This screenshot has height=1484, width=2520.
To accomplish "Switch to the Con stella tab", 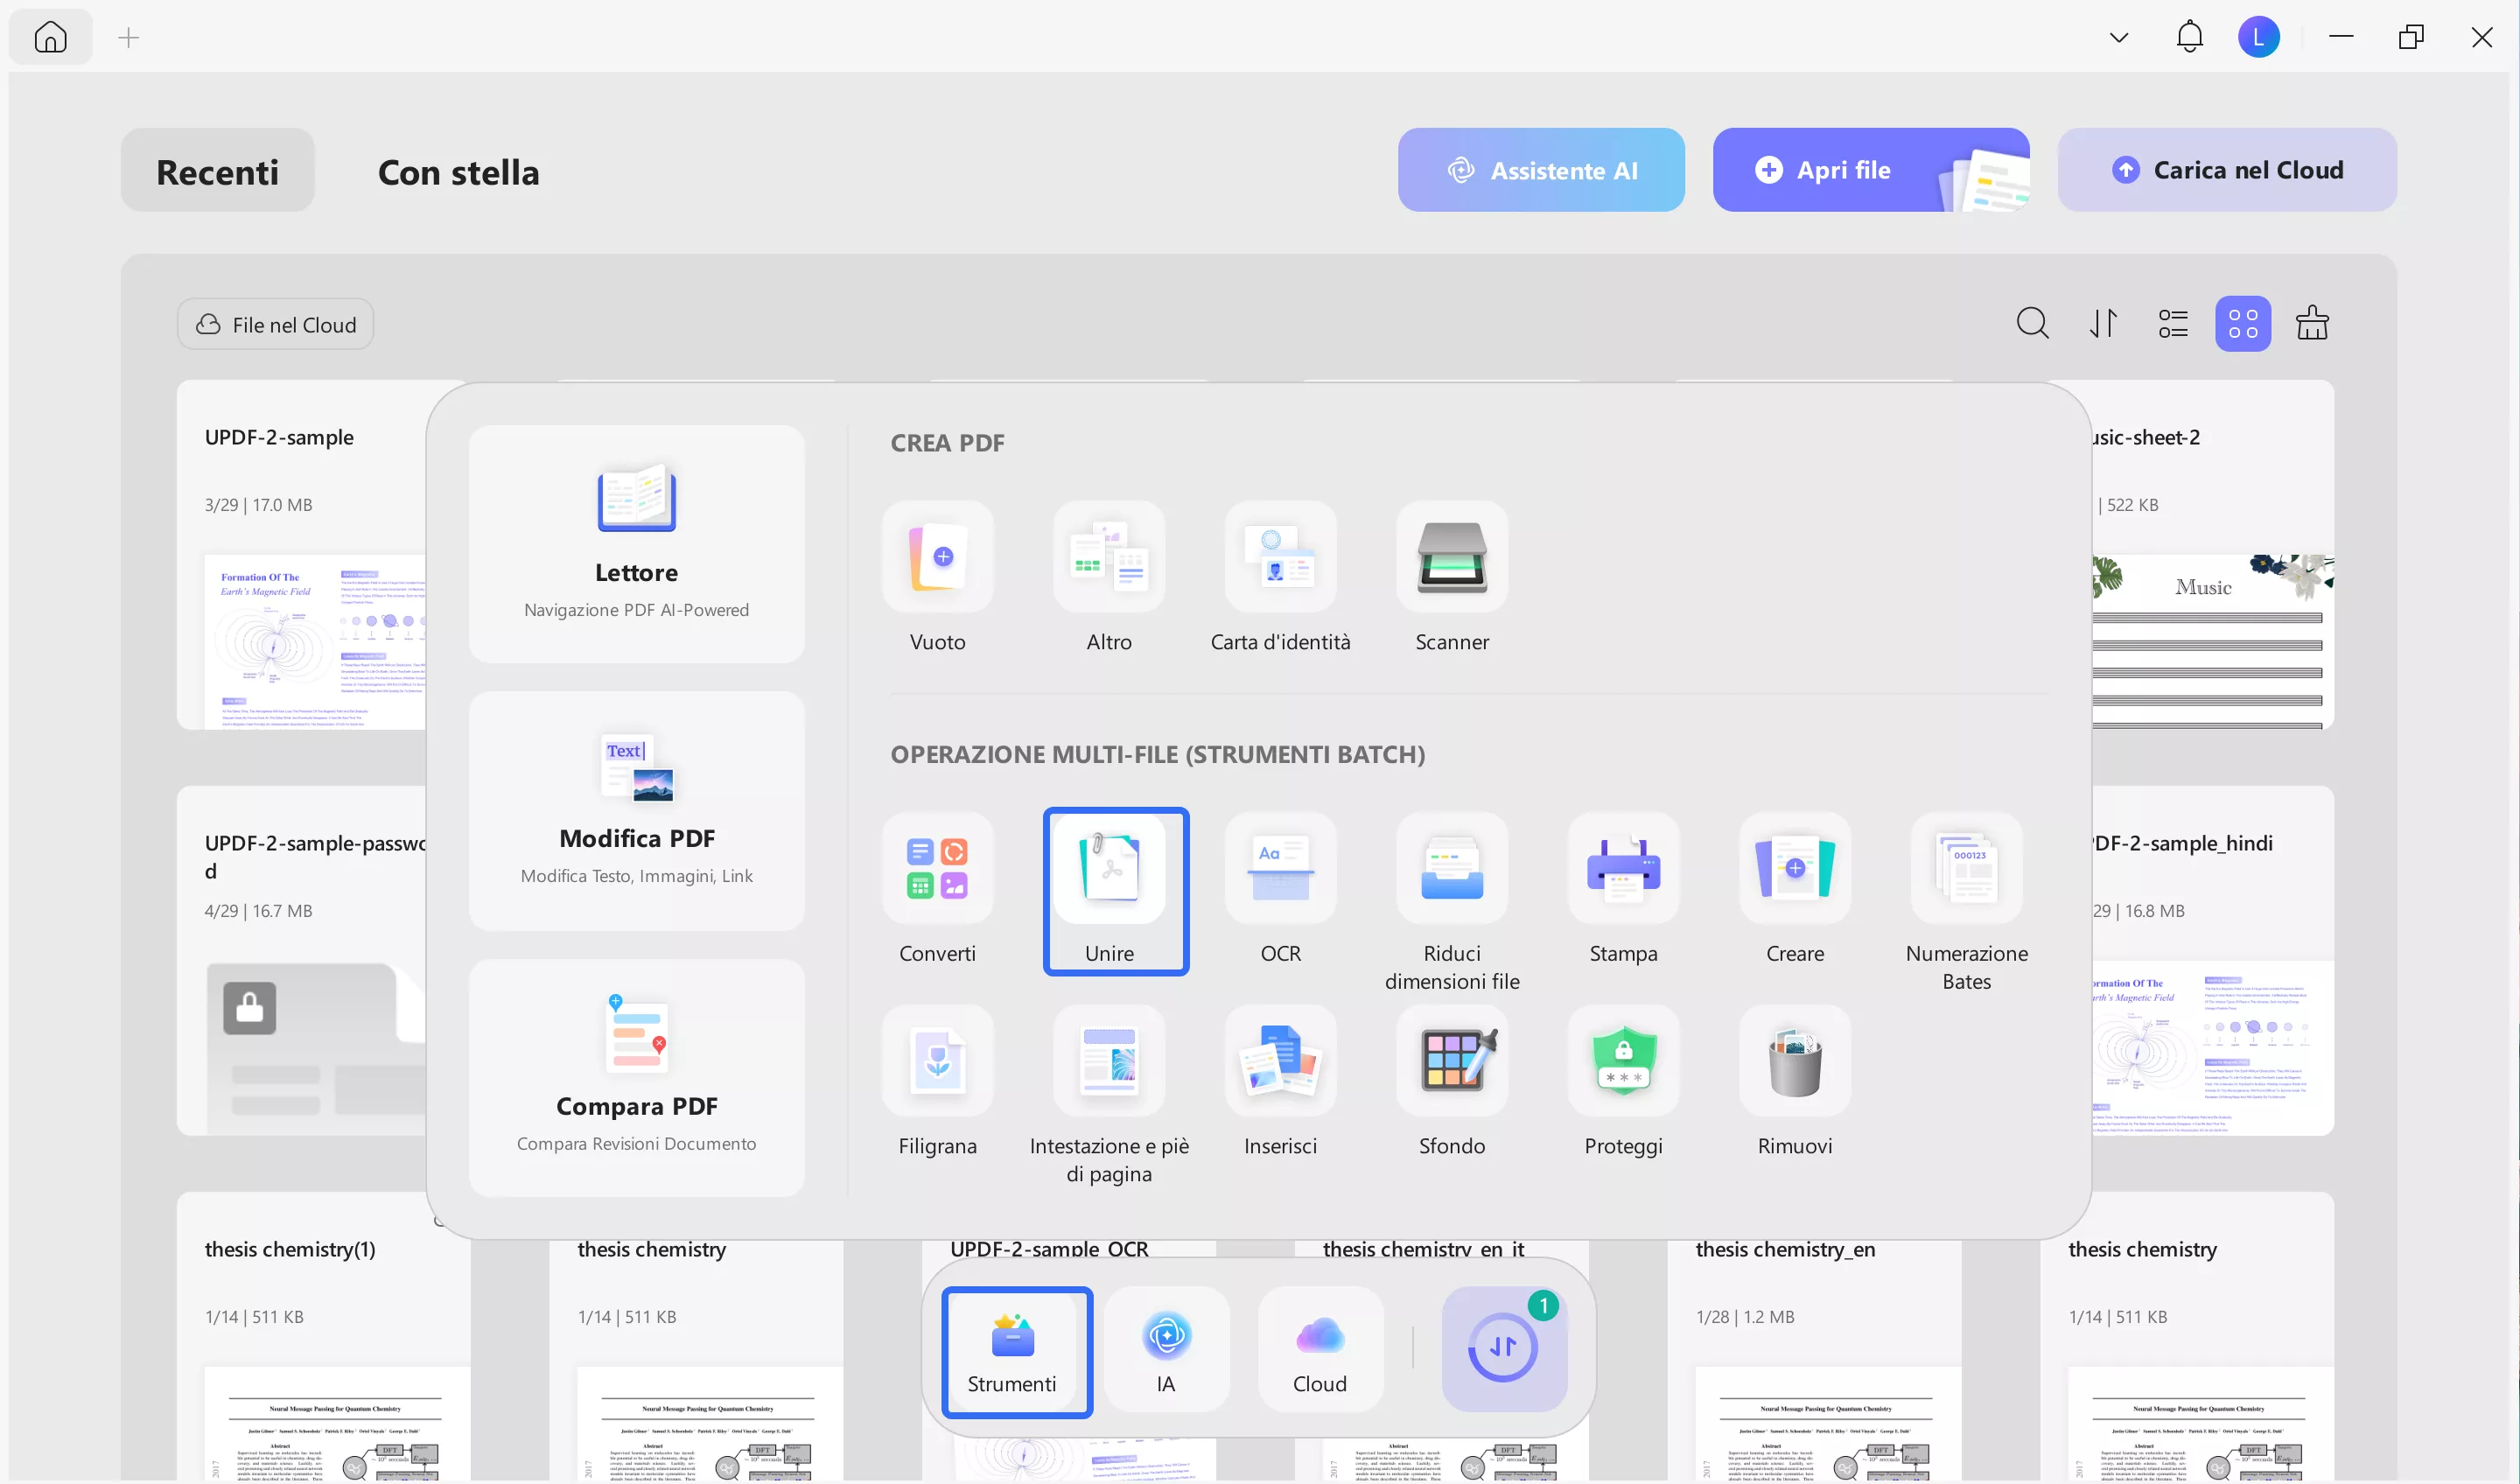I will (458, 172).
